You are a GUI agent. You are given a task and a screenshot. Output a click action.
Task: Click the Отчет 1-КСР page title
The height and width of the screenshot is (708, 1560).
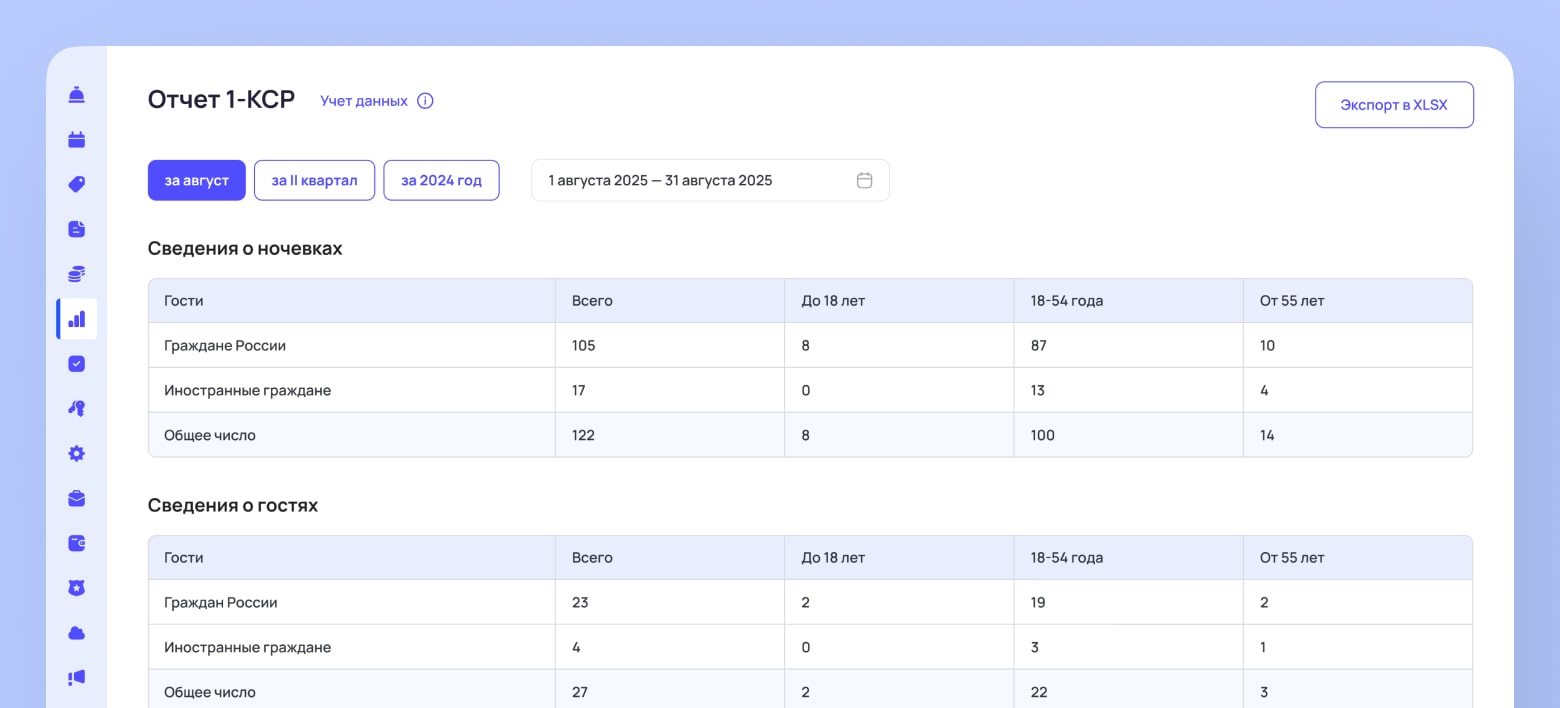(222, 100)
